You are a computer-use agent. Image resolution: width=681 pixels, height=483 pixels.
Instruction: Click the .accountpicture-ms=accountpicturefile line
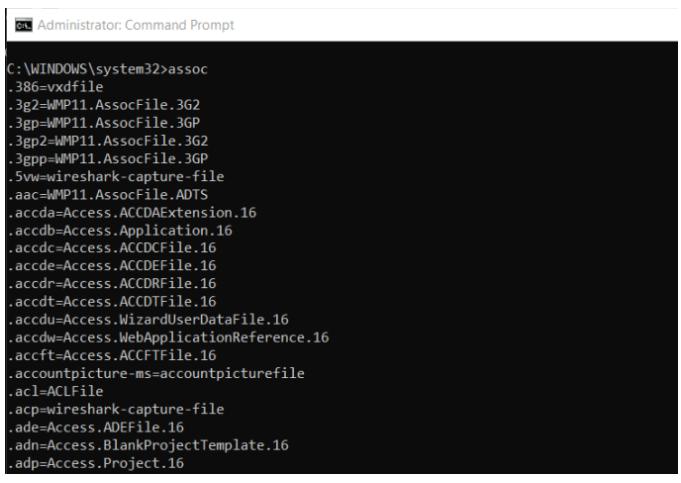pos(156,373)
